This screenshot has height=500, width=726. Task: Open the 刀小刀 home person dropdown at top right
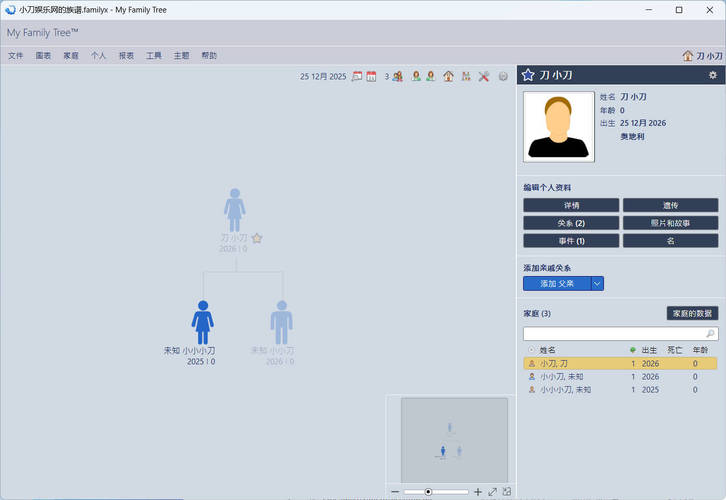[702, 56]
